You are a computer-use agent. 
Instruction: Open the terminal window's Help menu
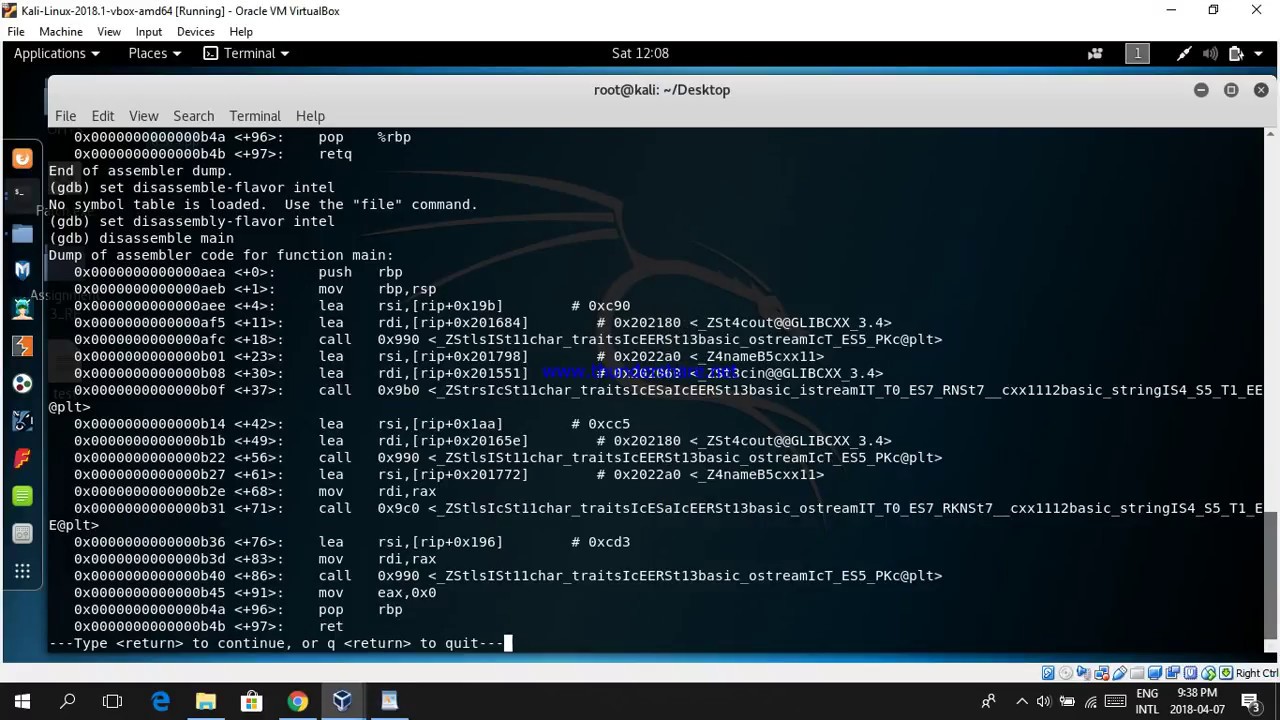pyautogui.click(x=310, y=116)
